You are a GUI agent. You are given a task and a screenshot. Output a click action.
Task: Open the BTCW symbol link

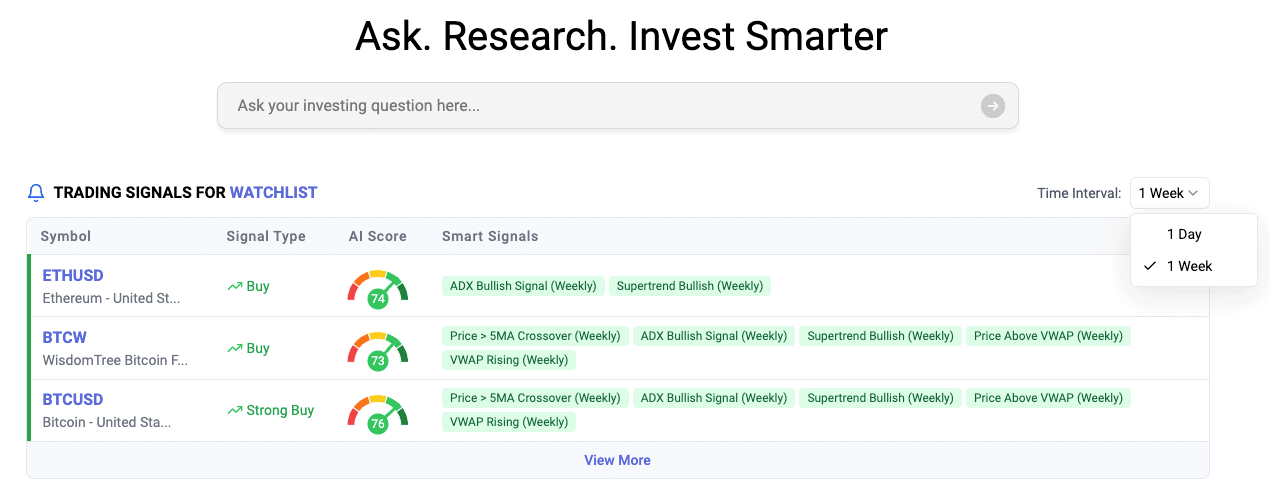(x=65, y=338)
